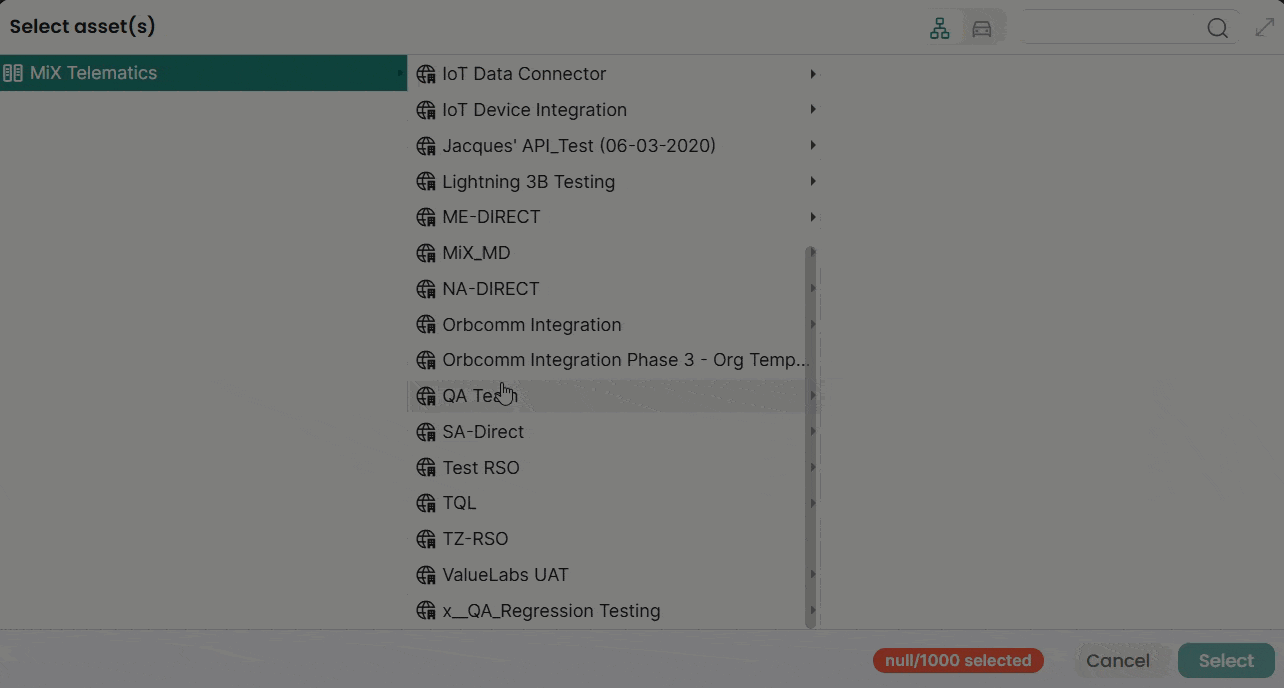
Task: Confirm with the Select button
Action: click(1225, 661)
